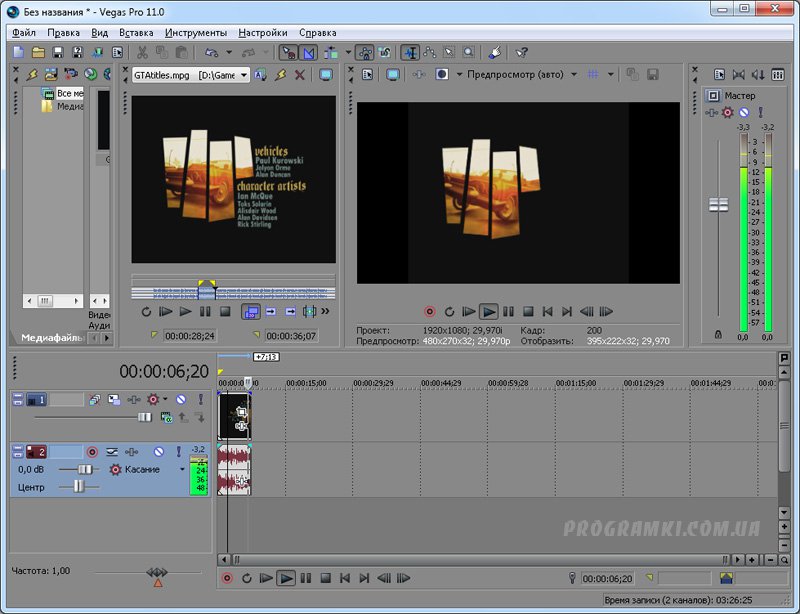Switch to the Медиафайлы tab
Viewport: 800px width, 614px height.
click(52, 338)
